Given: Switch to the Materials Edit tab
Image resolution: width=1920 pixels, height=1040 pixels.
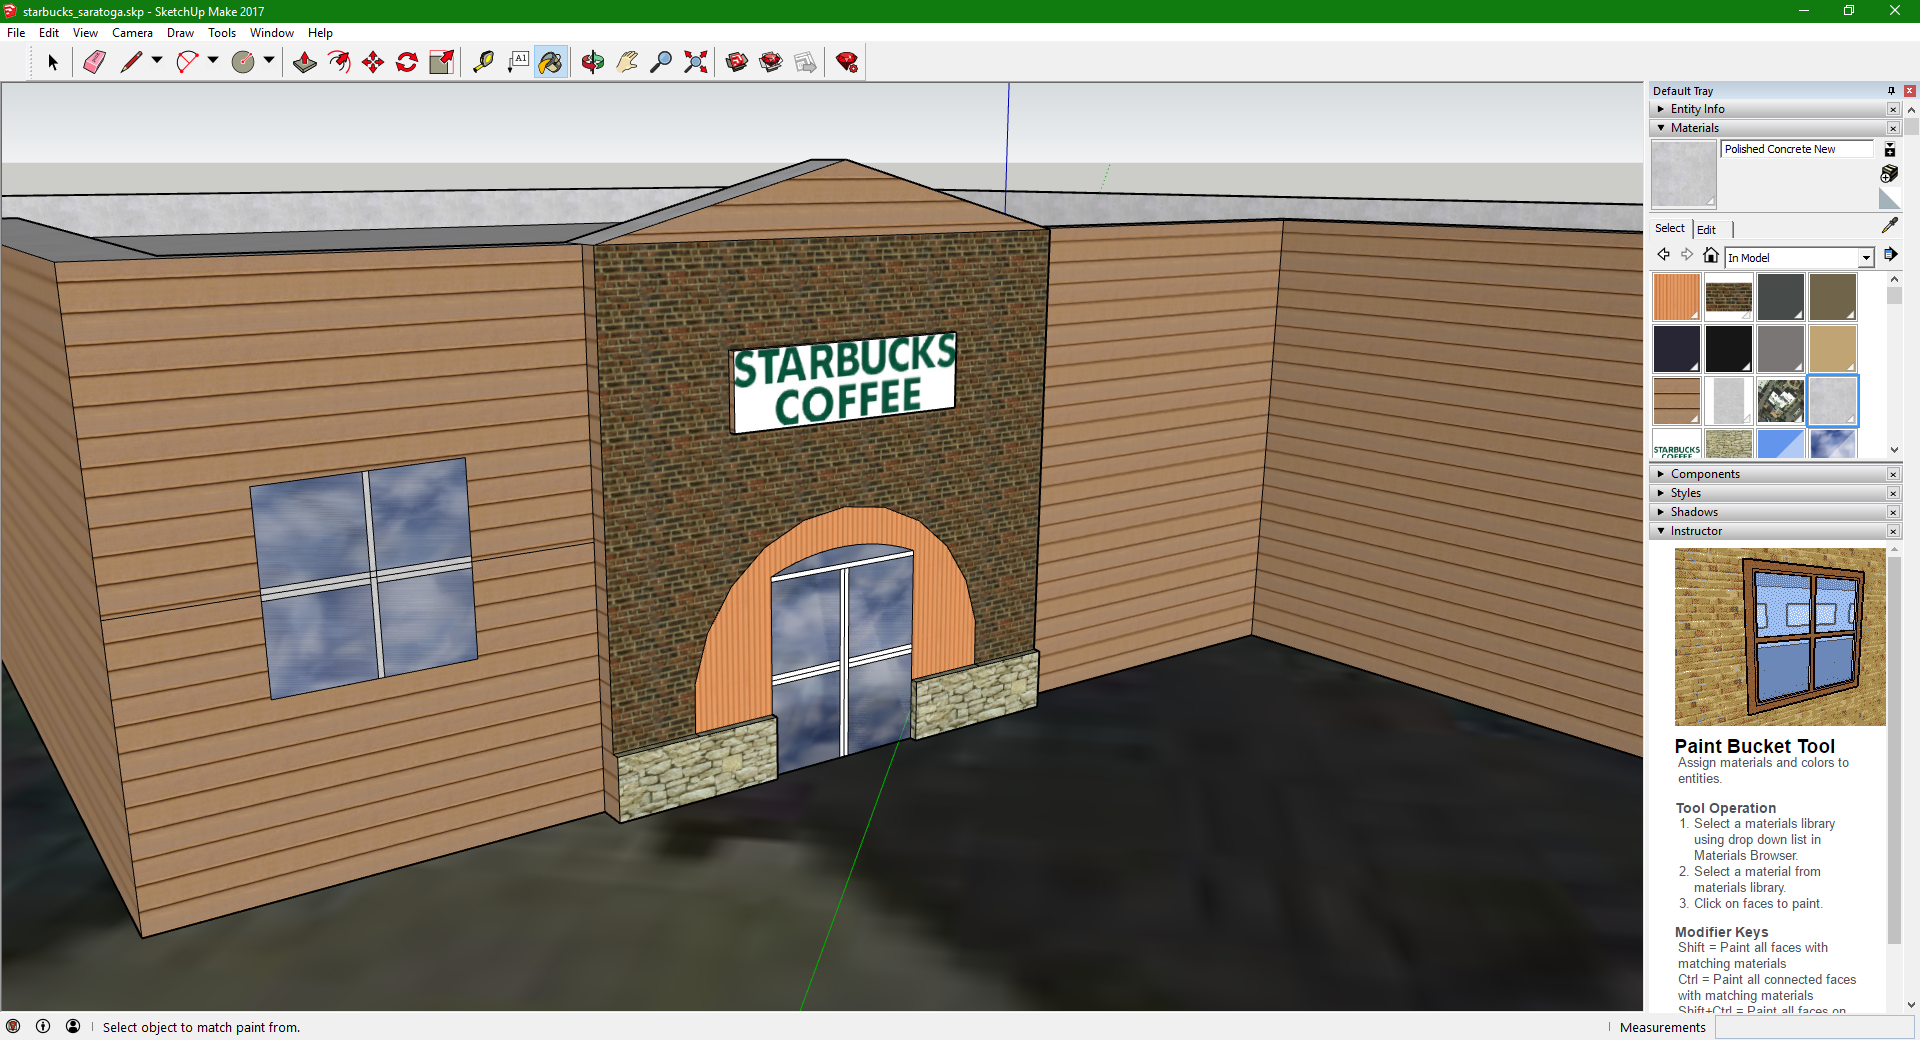Looking at the screenshot, I should (x=1706, y=229).
